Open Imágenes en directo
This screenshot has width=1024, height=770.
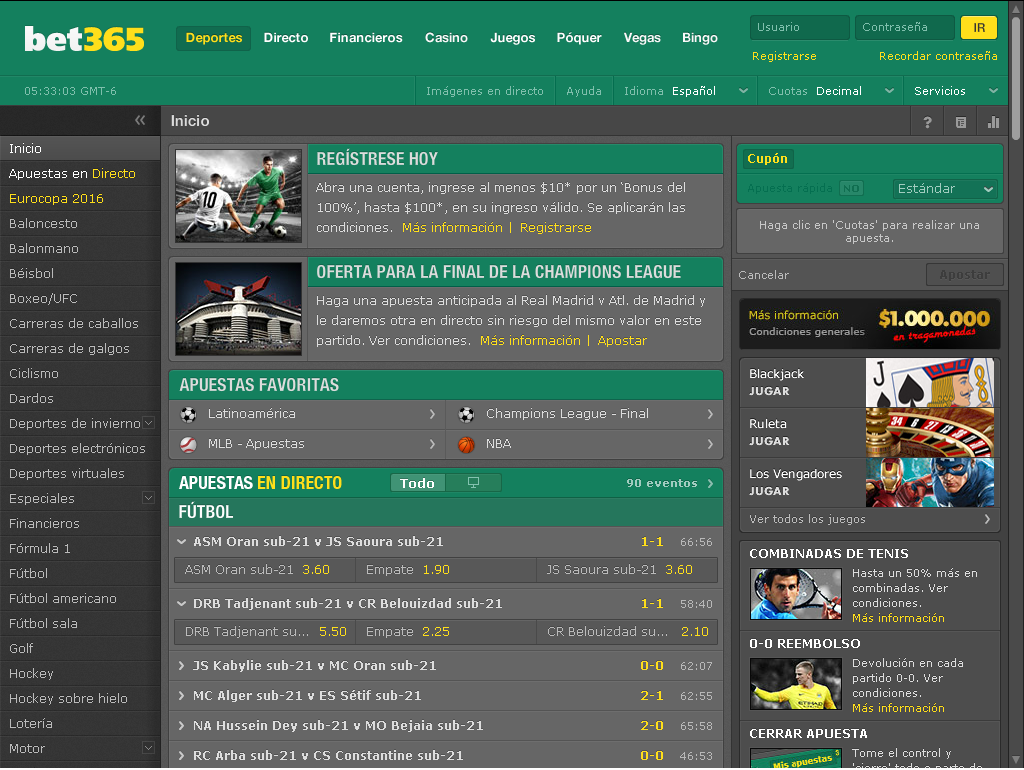[485, 91]
